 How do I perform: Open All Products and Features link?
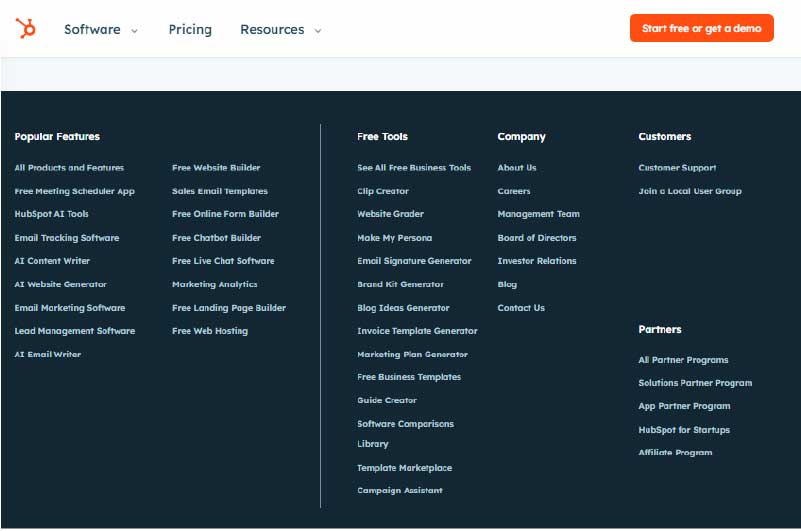pos(69,168)
